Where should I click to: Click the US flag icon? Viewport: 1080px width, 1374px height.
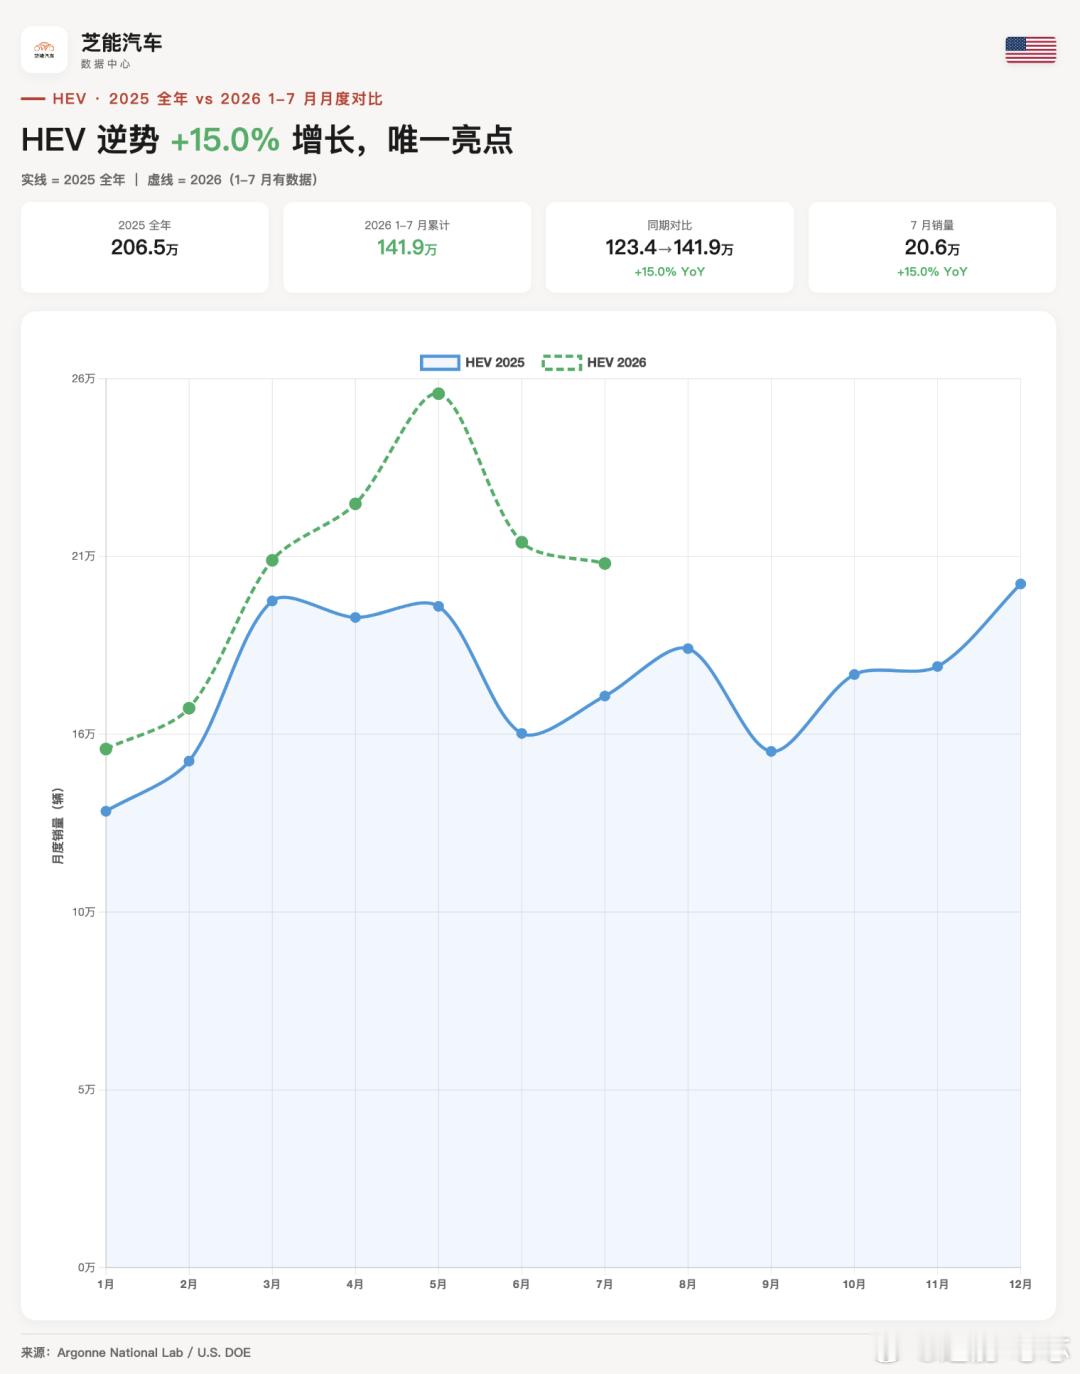(x=1030, y=50)
